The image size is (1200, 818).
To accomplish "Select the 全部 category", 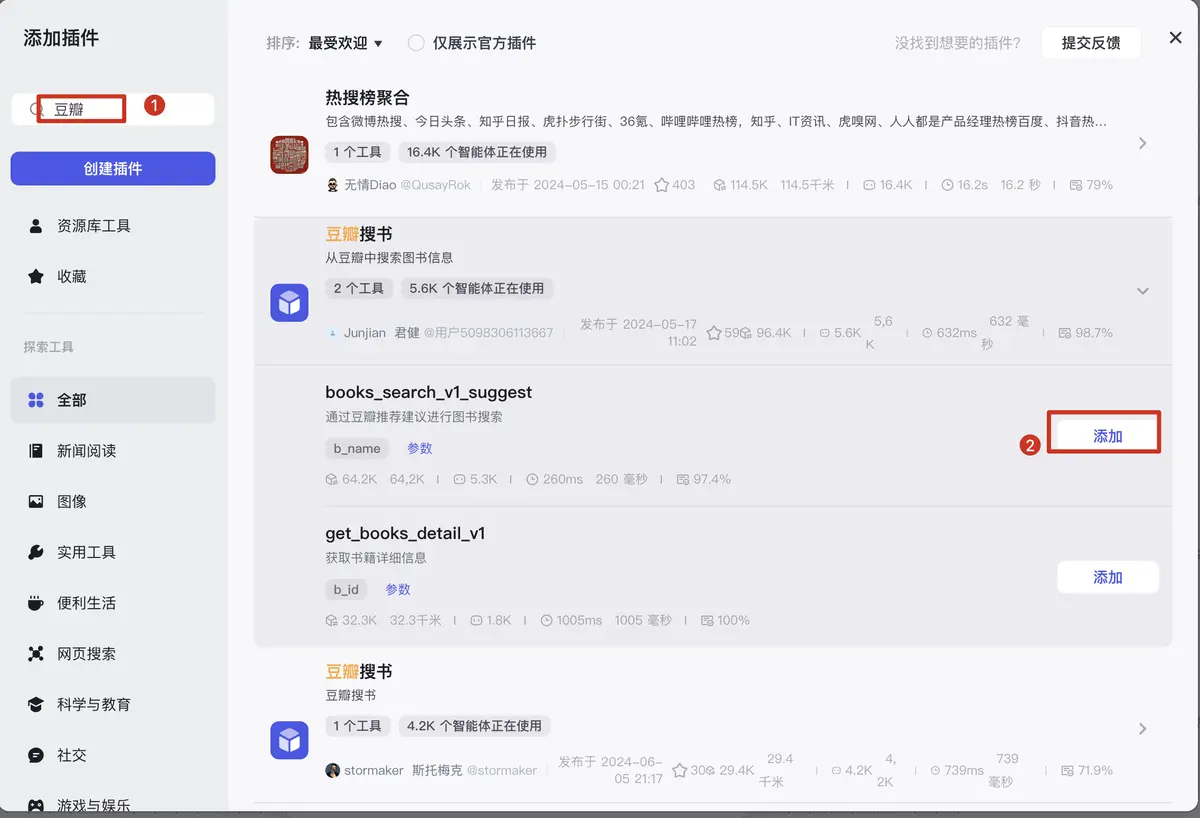I will [x=113, y=400].
